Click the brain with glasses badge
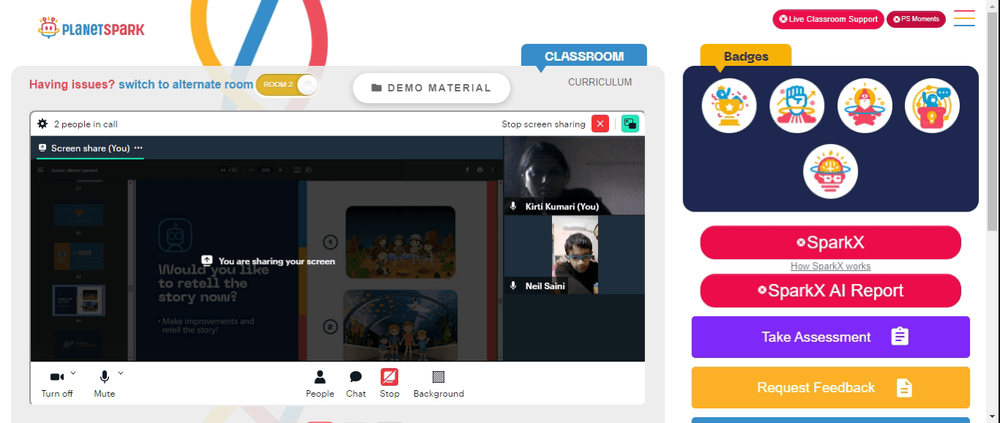Screen dimensions: 1000x423 coord(830,171)
